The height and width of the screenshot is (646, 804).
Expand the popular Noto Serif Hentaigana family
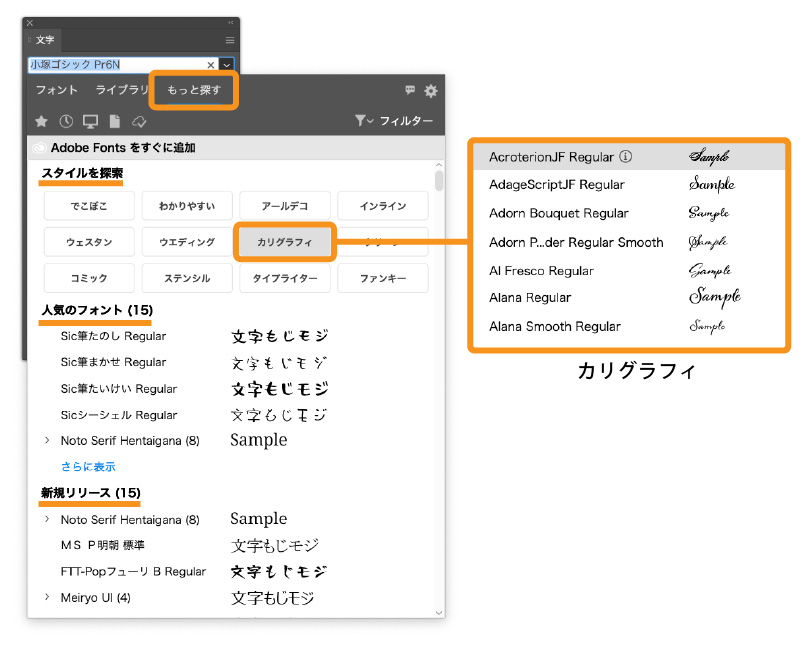click(47, 440)
